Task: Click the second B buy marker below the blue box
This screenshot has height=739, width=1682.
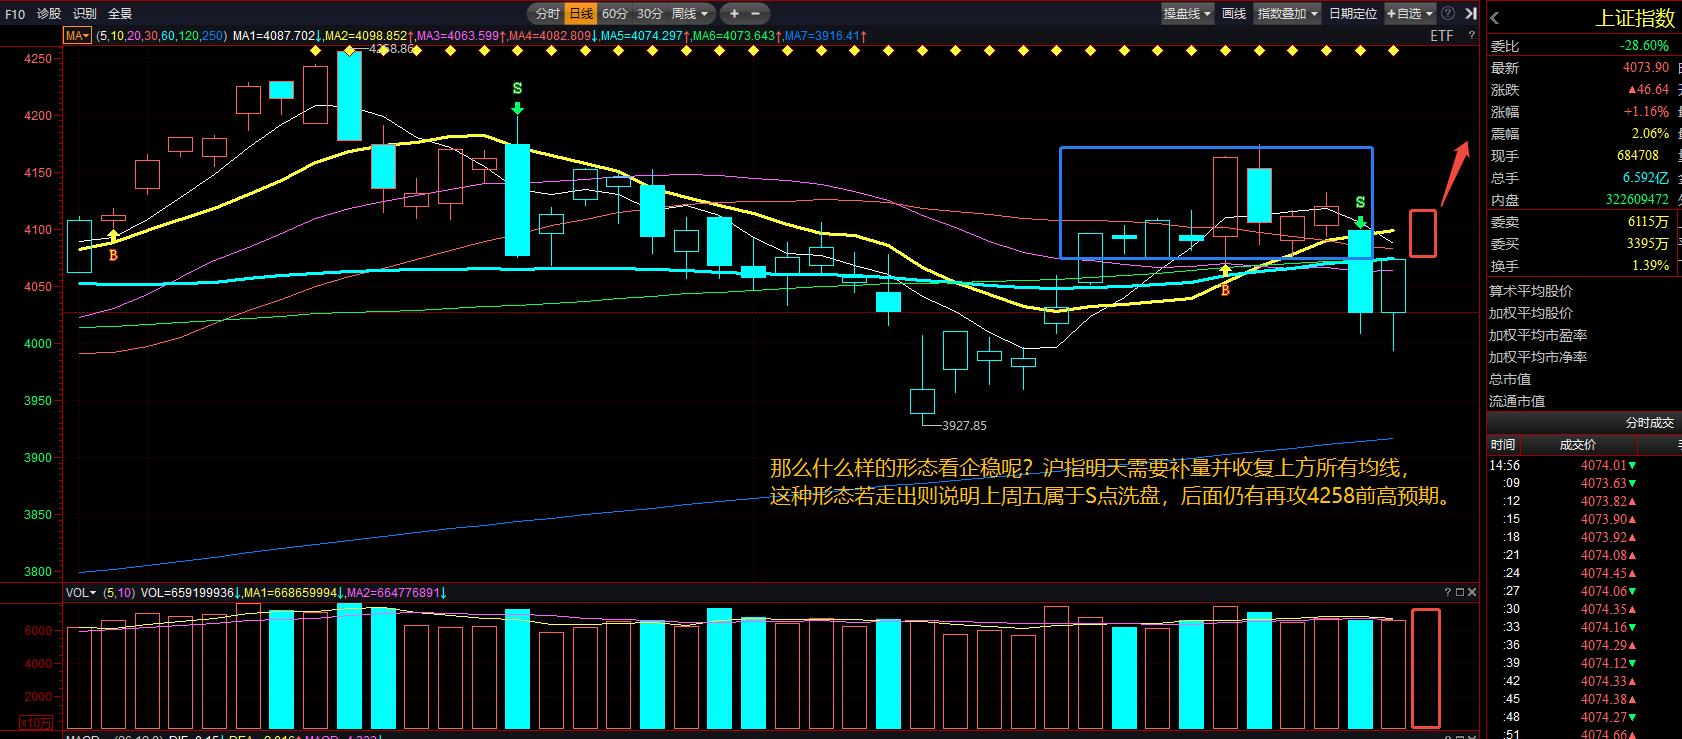Action: tap(1225, 290)
